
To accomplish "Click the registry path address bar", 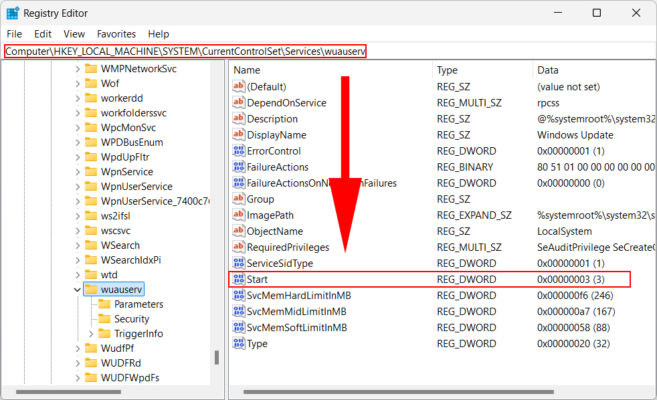I will click(x=185, y=51).
